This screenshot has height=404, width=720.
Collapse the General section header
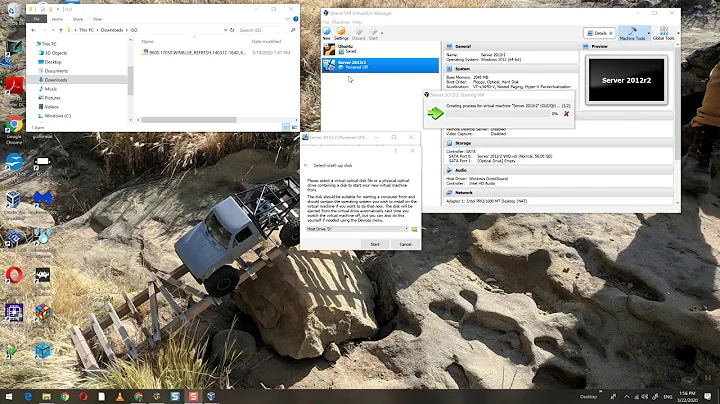tap(511, 46)
